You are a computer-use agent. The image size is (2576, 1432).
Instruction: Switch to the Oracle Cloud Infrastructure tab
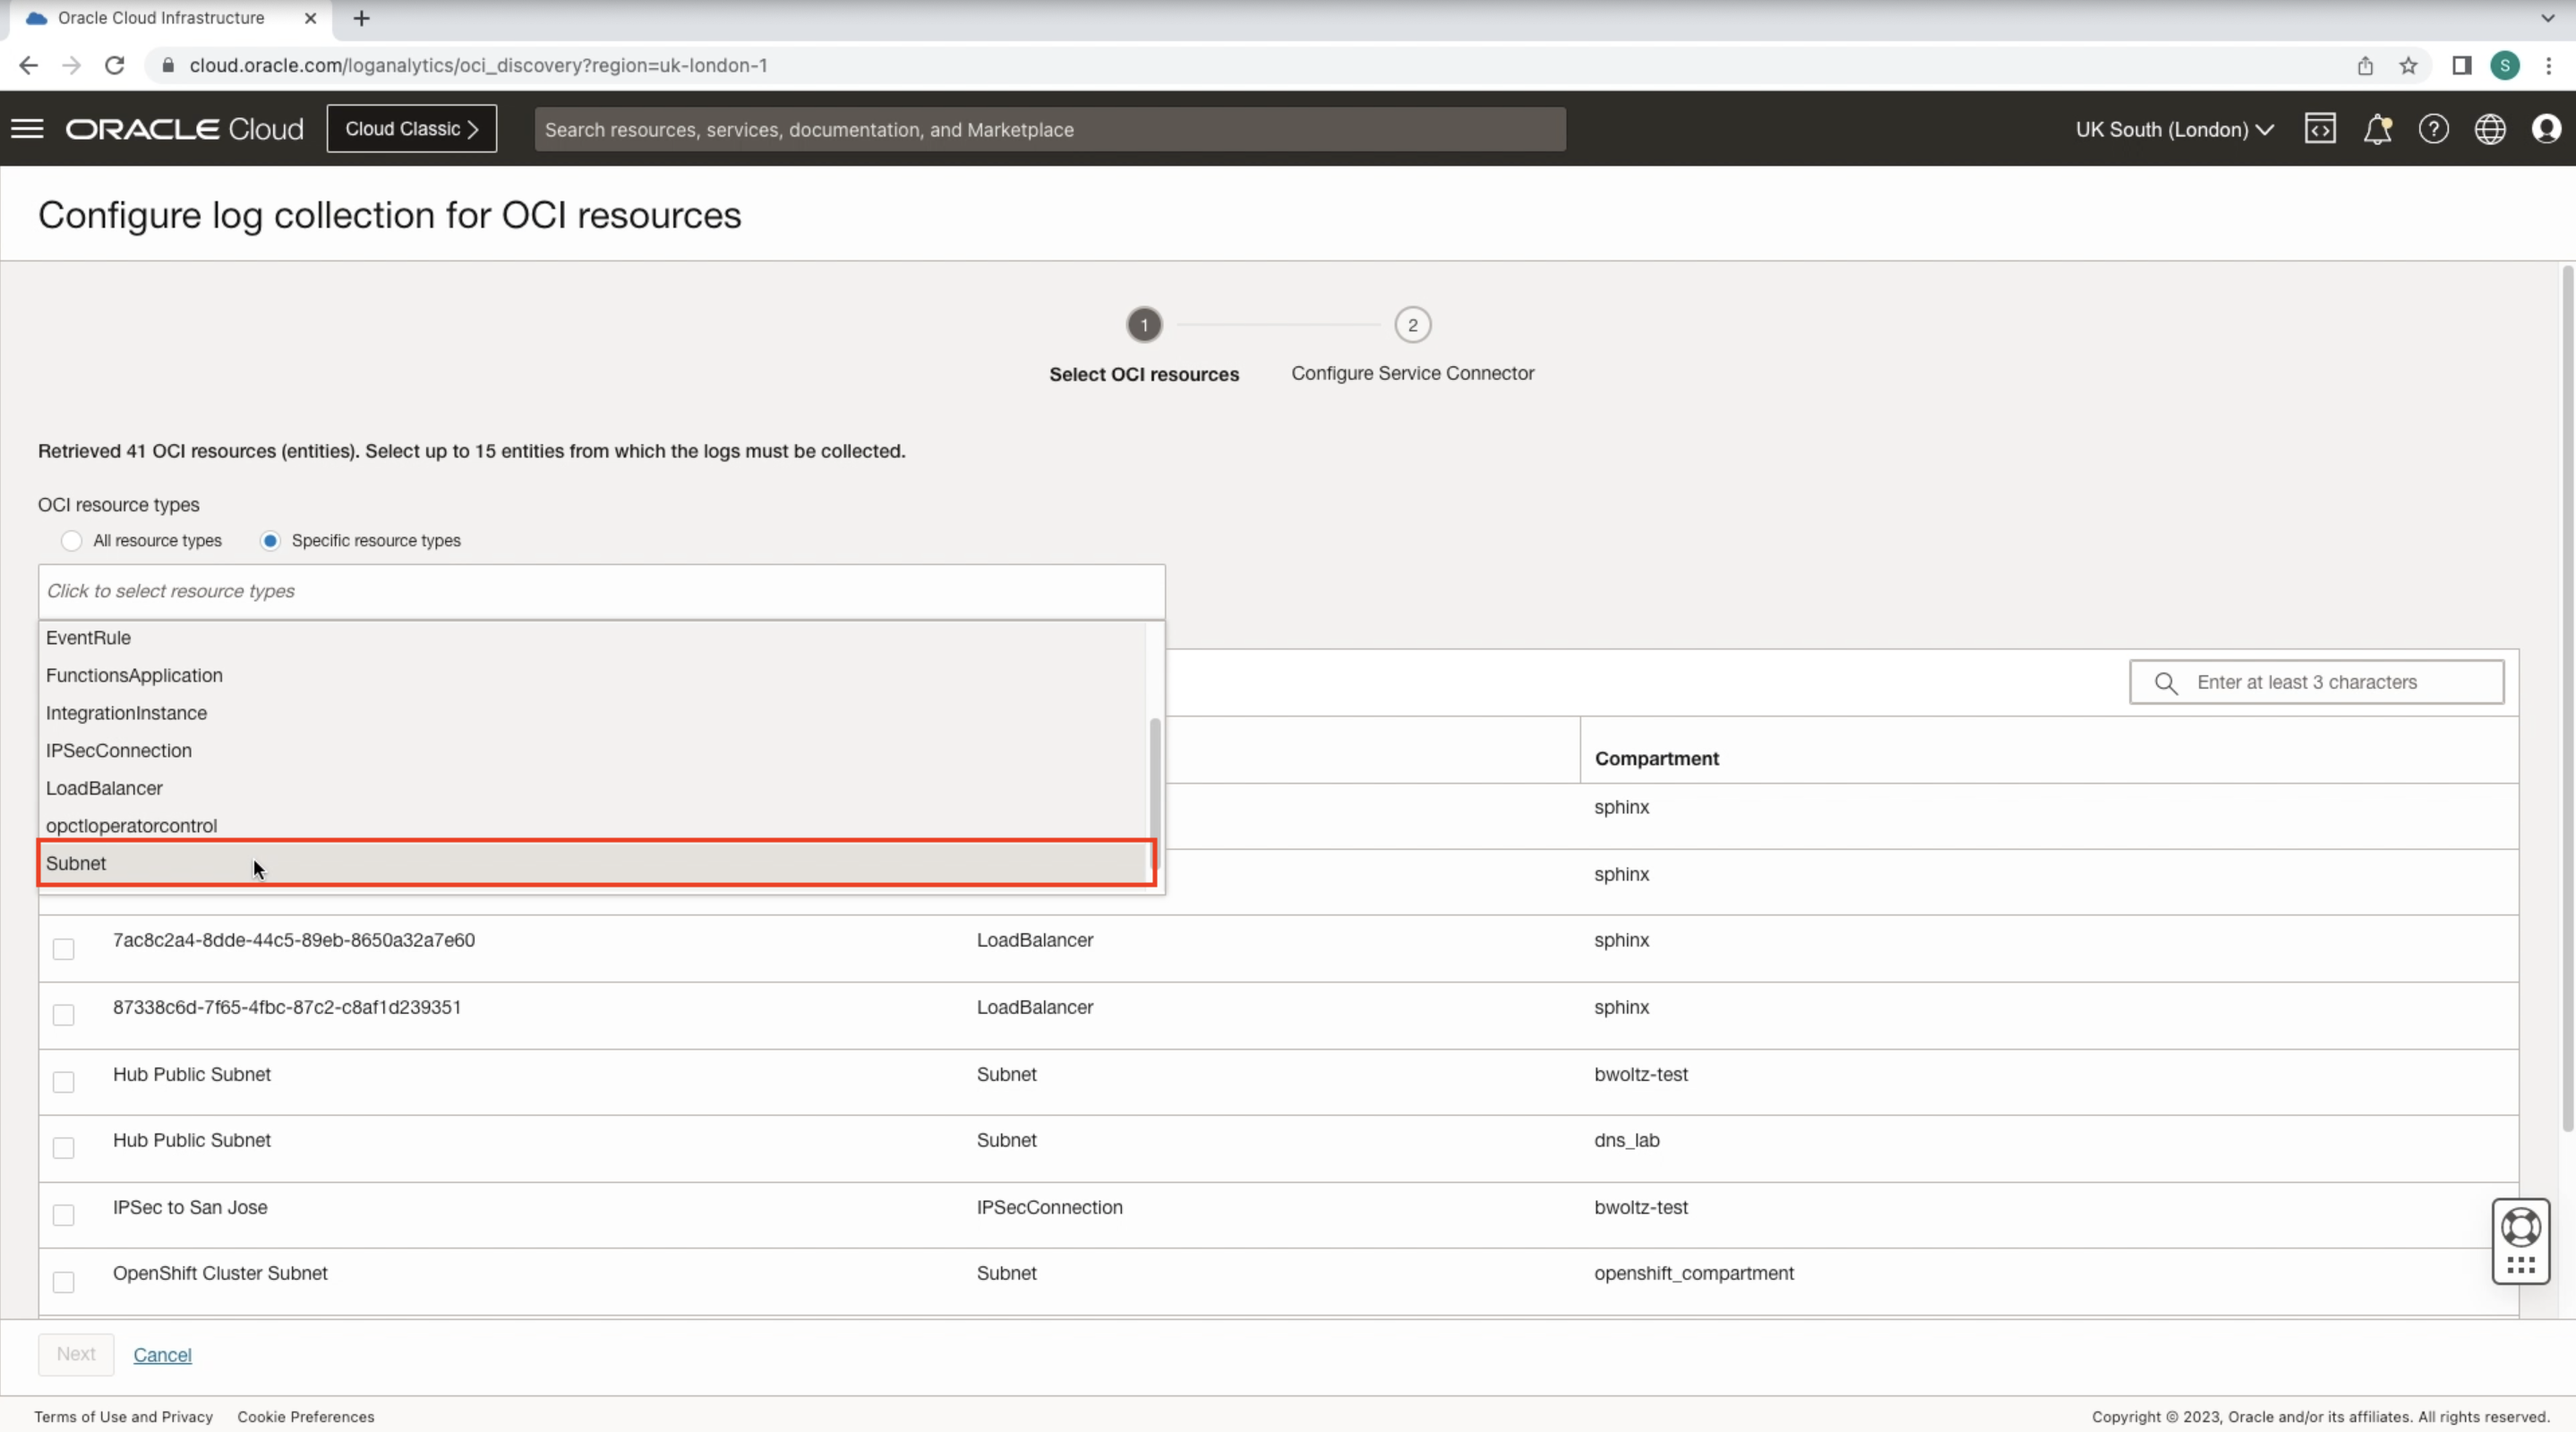pos(155,17)
